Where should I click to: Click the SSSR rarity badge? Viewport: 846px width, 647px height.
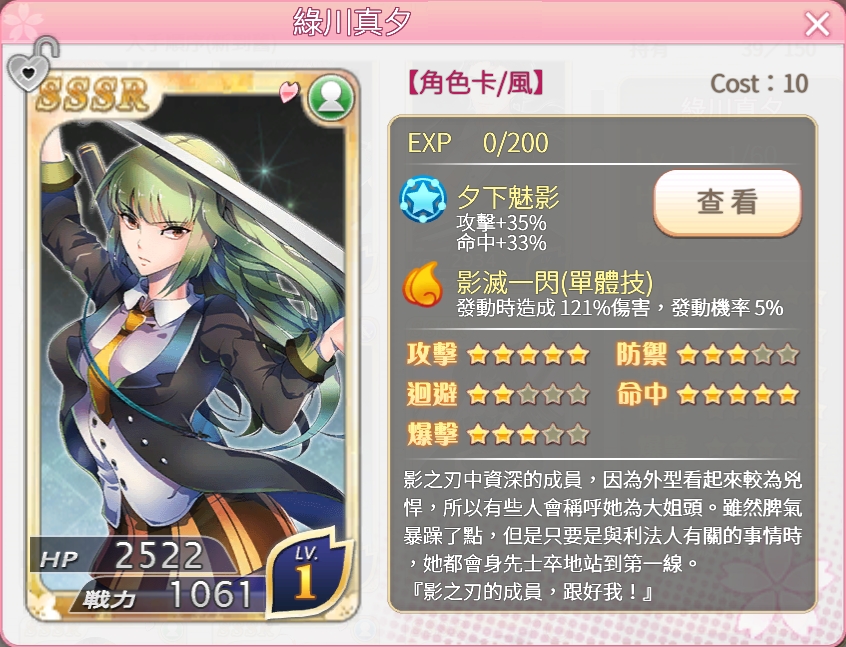(x=92, y=94)
